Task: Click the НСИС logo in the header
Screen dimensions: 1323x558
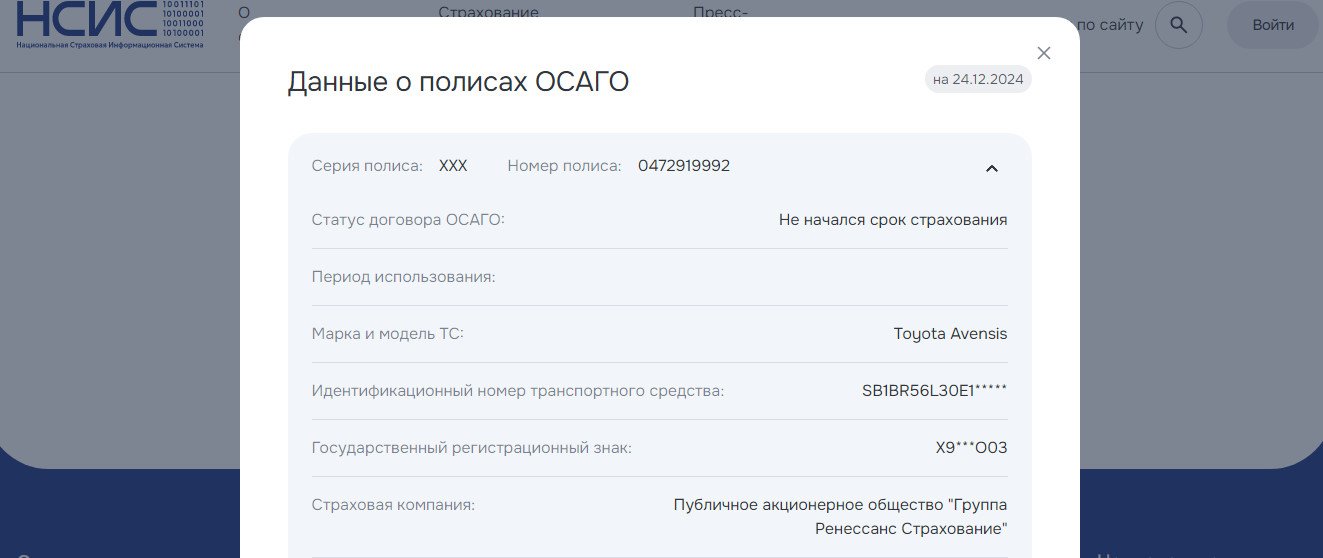Action: 110,25
